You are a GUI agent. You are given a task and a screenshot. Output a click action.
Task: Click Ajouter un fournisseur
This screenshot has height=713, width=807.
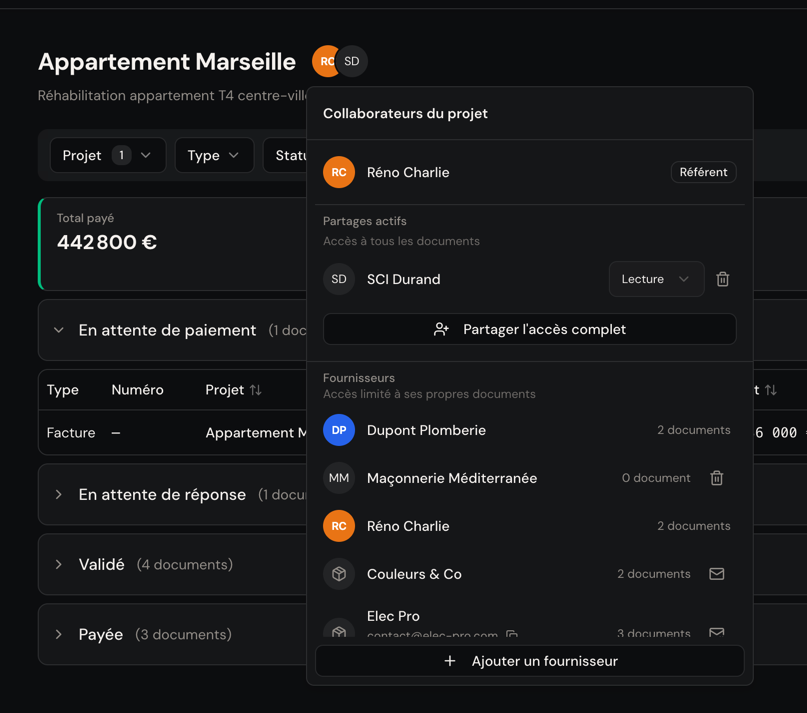pos(529,661)
